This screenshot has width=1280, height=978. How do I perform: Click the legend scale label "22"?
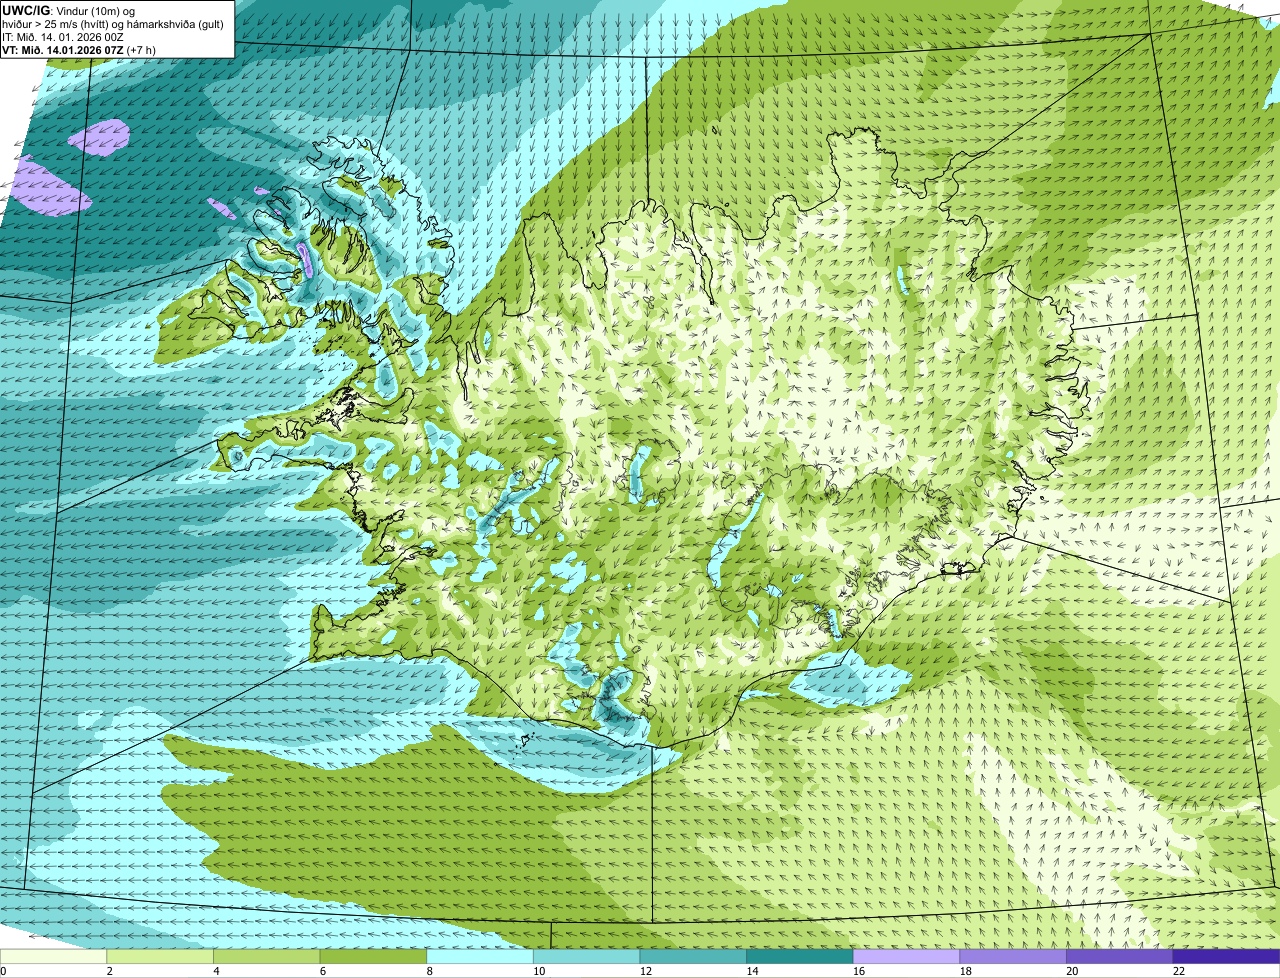(1178, 971)
